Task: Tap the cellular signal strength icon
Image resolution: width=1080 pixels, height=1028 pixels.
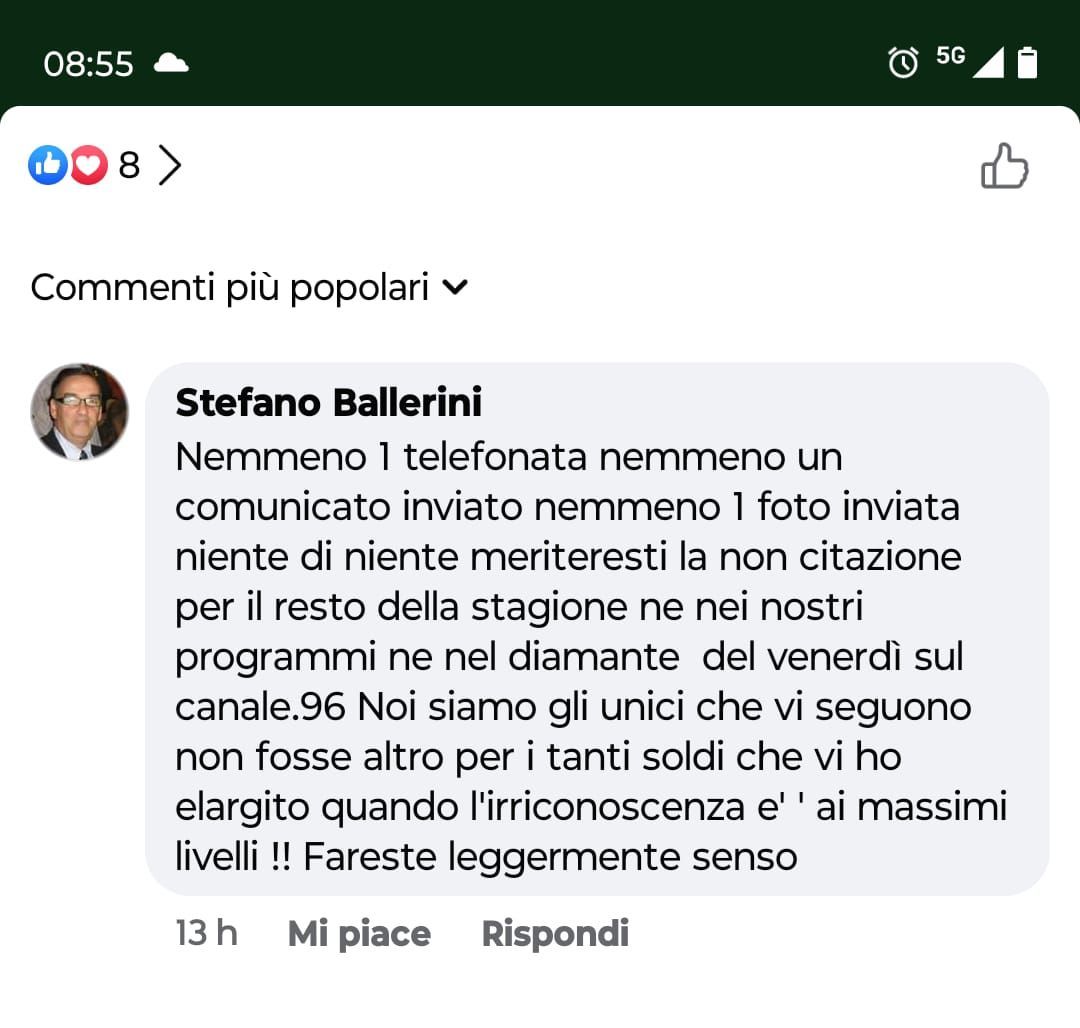Action: pyautogui.click(x=988, y=63)
